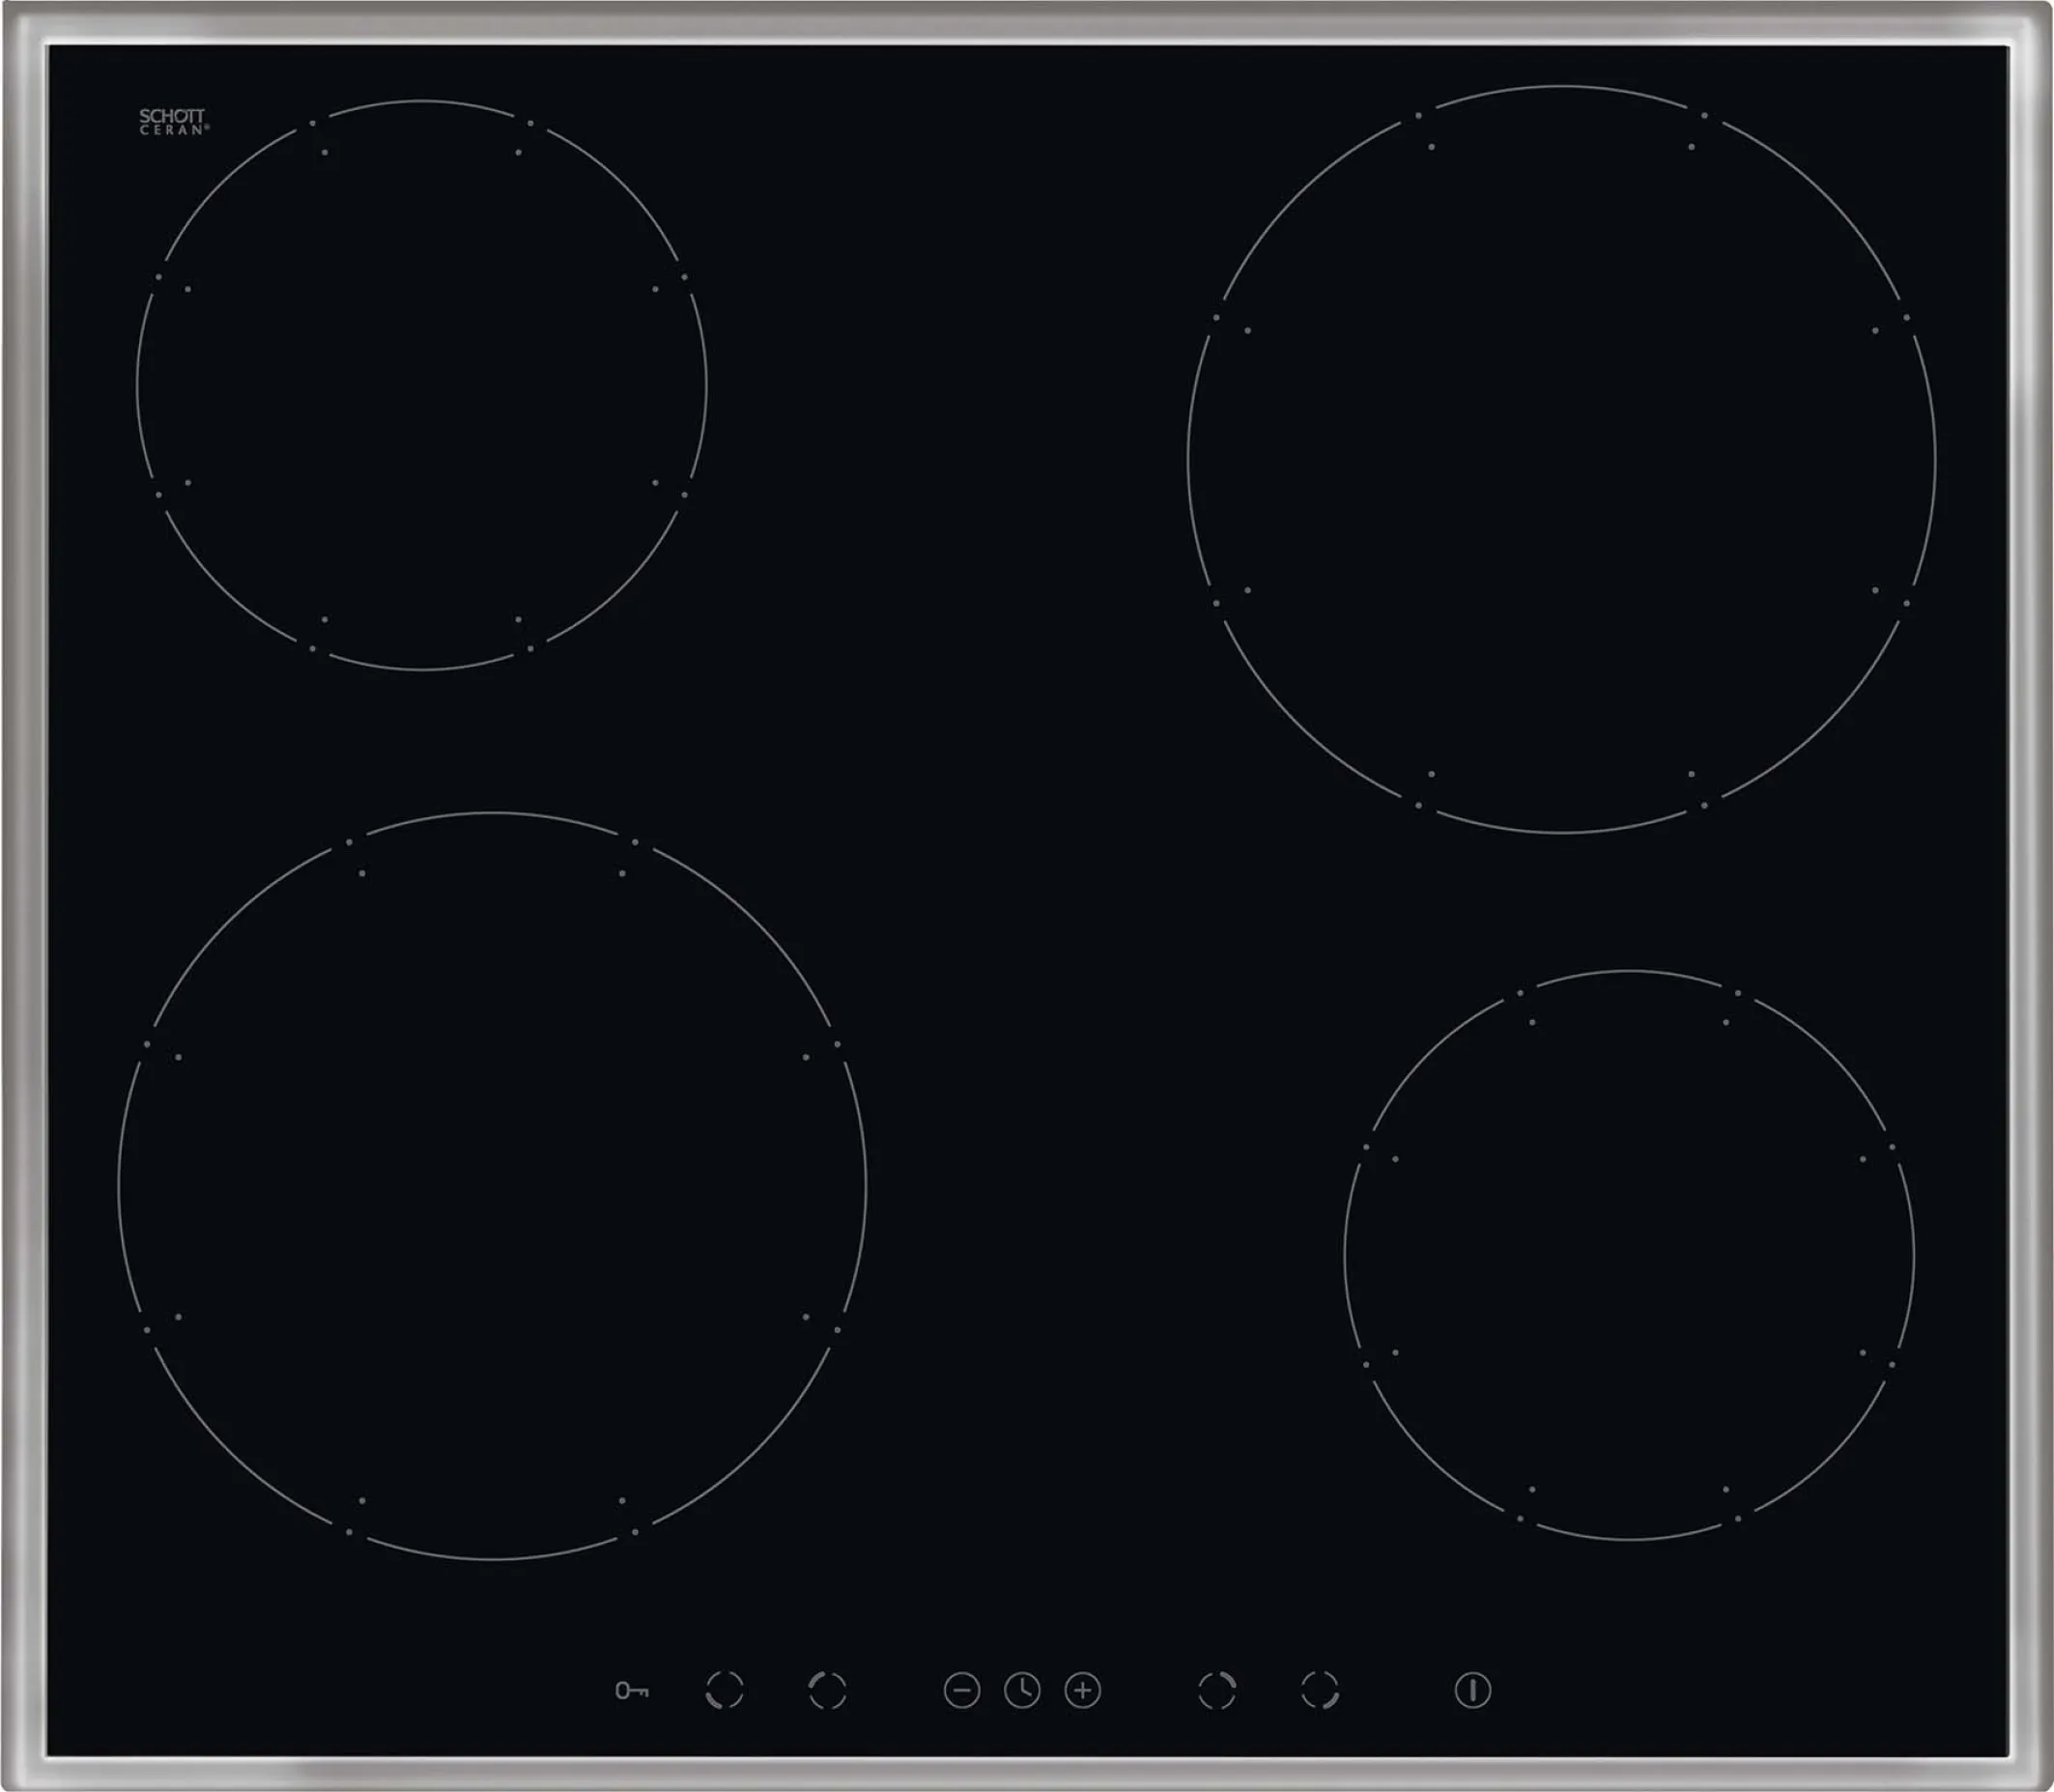The image size is (2054, 1792).
Task: Click the small bottom-right cooking zone center
Action: (x=1629, y=1255)
